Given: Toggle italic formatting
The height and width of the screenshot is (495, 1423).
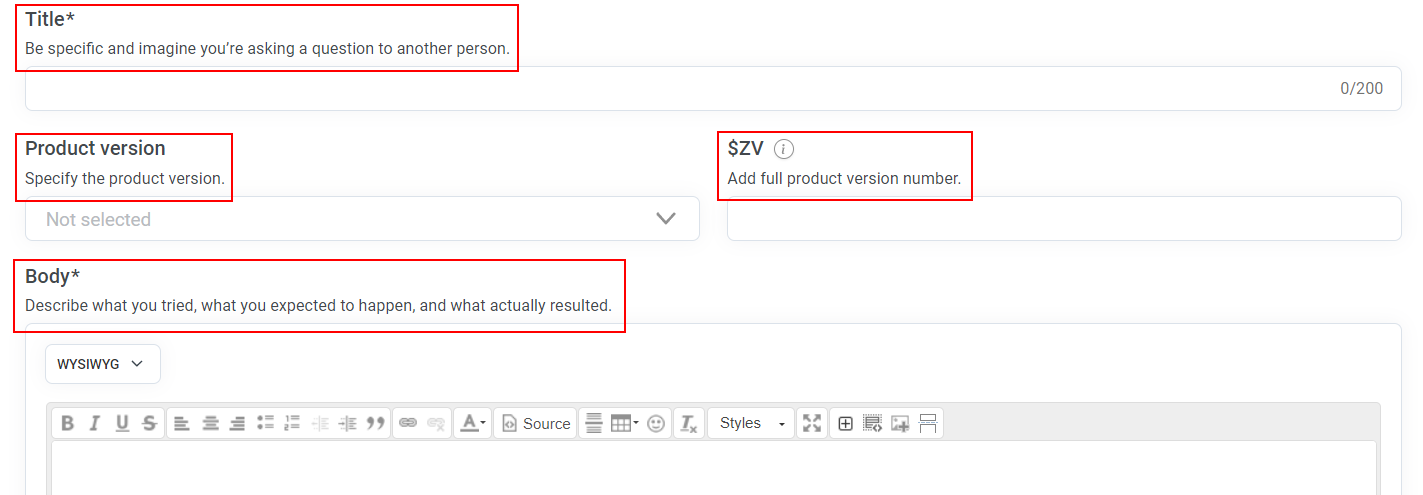Looking at the screenshot, I should [95, 424].
